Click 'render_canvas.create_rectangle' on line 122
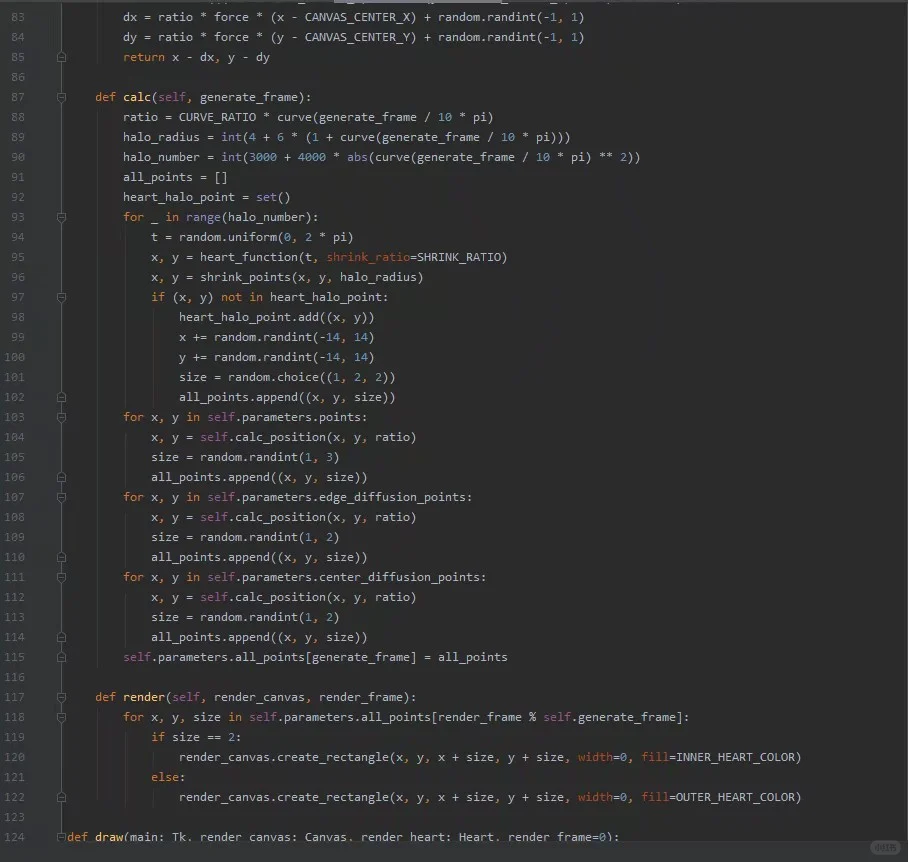Viewport: 908px width, 862px height. click(x=284, y=797)
